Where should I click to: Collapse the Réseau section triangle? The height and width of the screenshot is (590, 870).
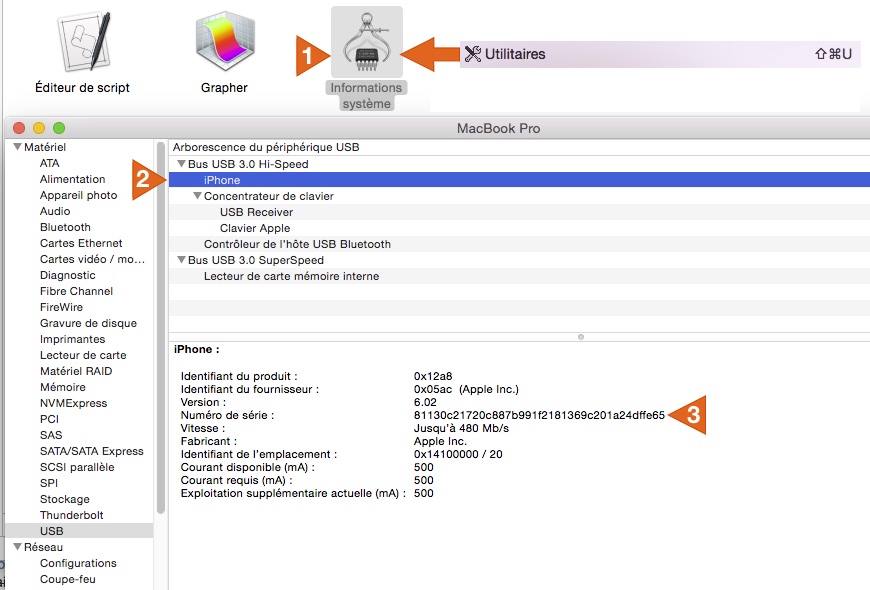(17, 547)
